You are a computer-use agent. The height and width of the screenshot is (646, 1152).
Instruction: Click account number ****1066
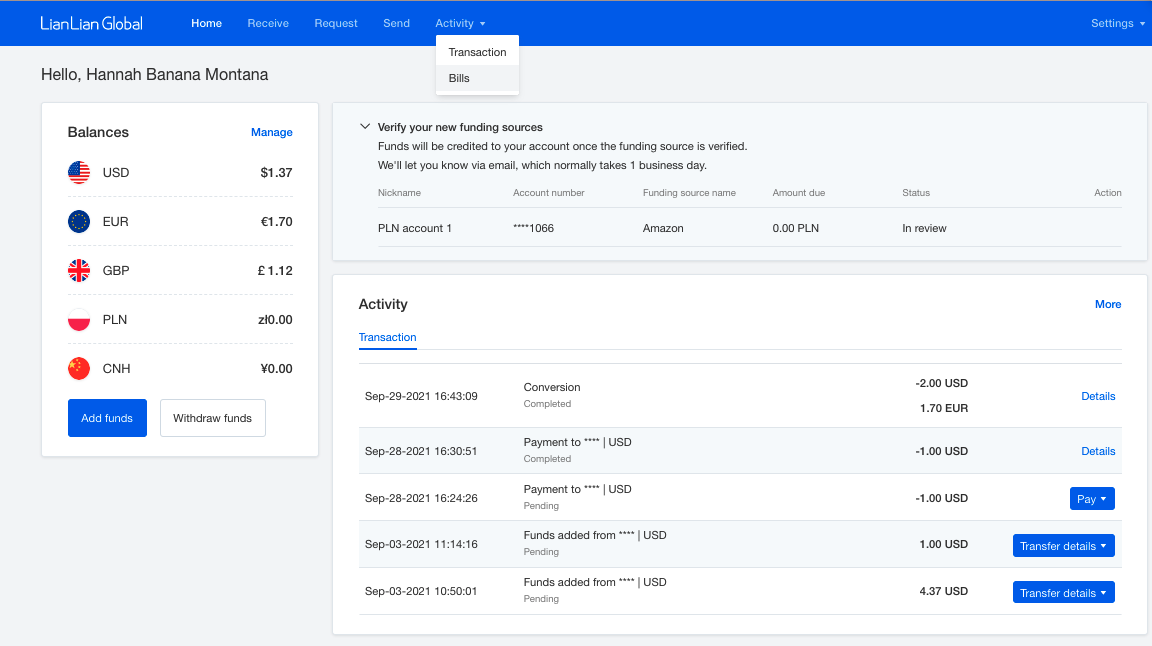(x=533, y=229)
